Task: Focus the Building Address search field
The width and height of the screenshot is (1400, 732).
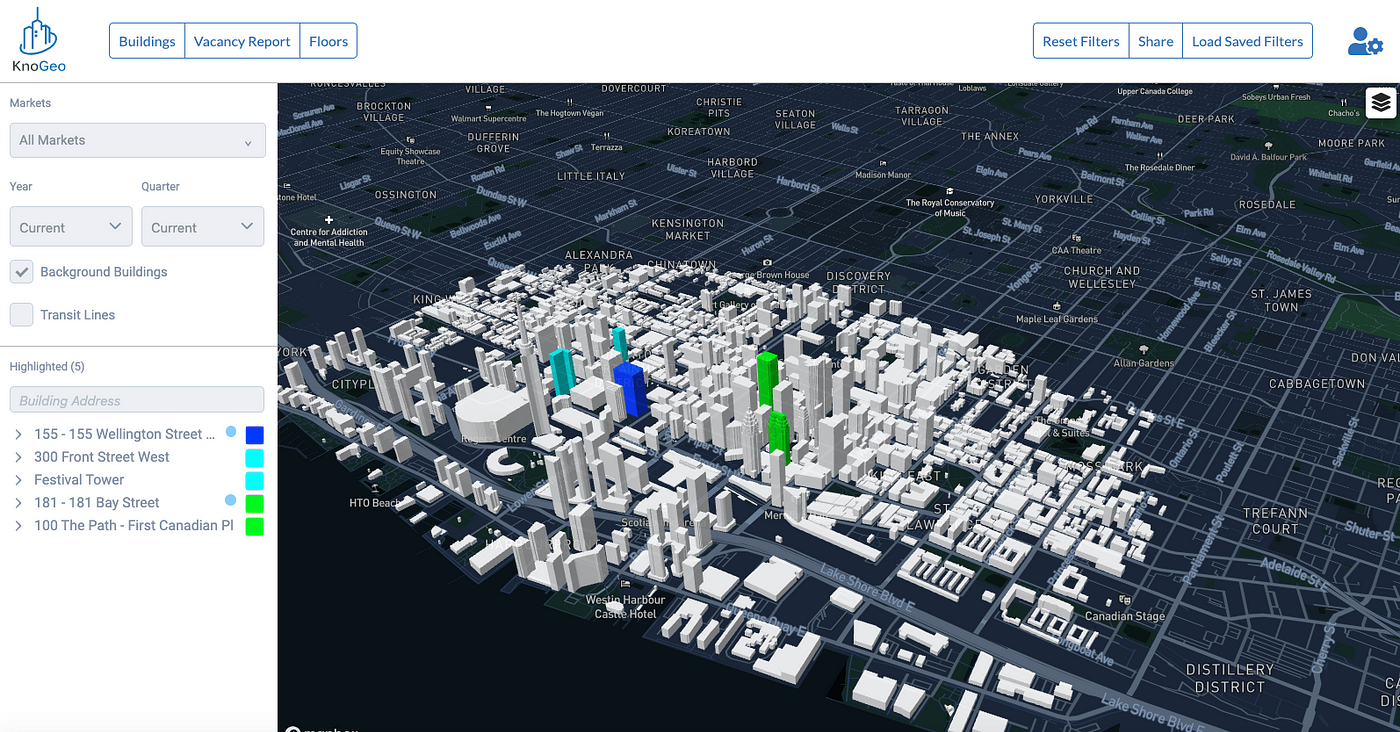Action: [x=138, y=400]
